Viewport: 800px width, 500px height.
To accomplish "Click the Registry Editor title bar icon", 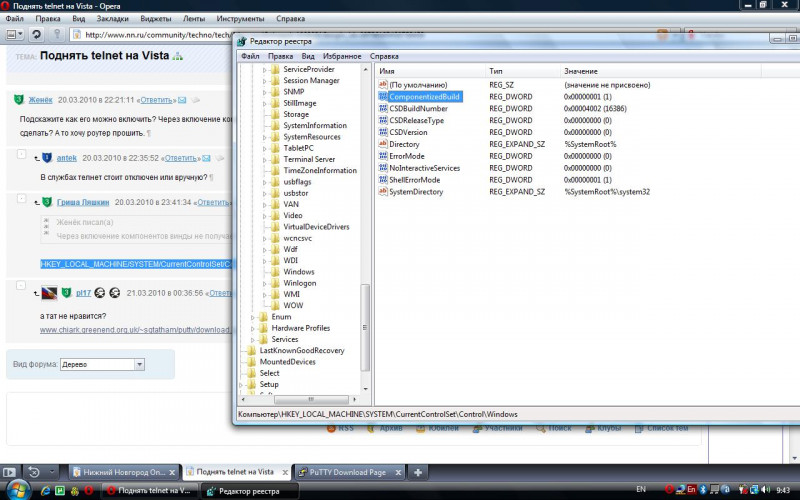I will click(x=242, y=41).
